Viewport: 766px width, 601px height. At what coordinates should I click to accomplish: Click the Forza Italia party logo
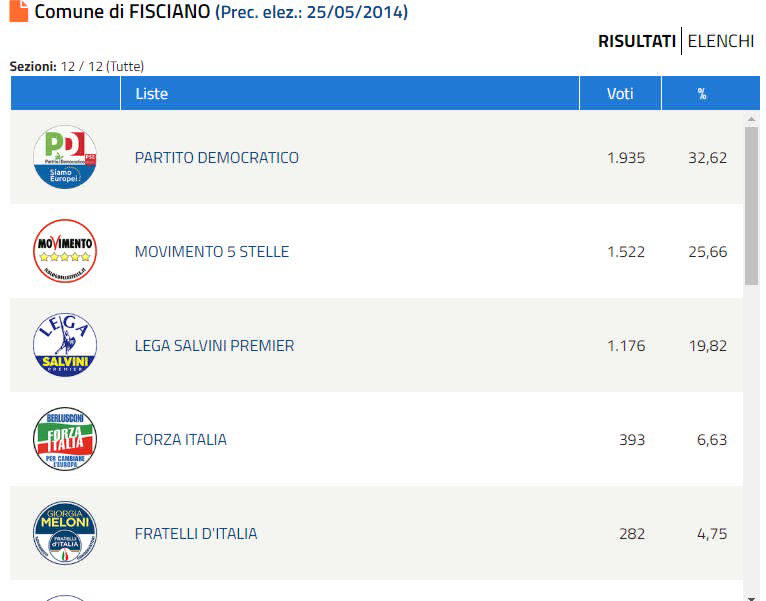65,439
